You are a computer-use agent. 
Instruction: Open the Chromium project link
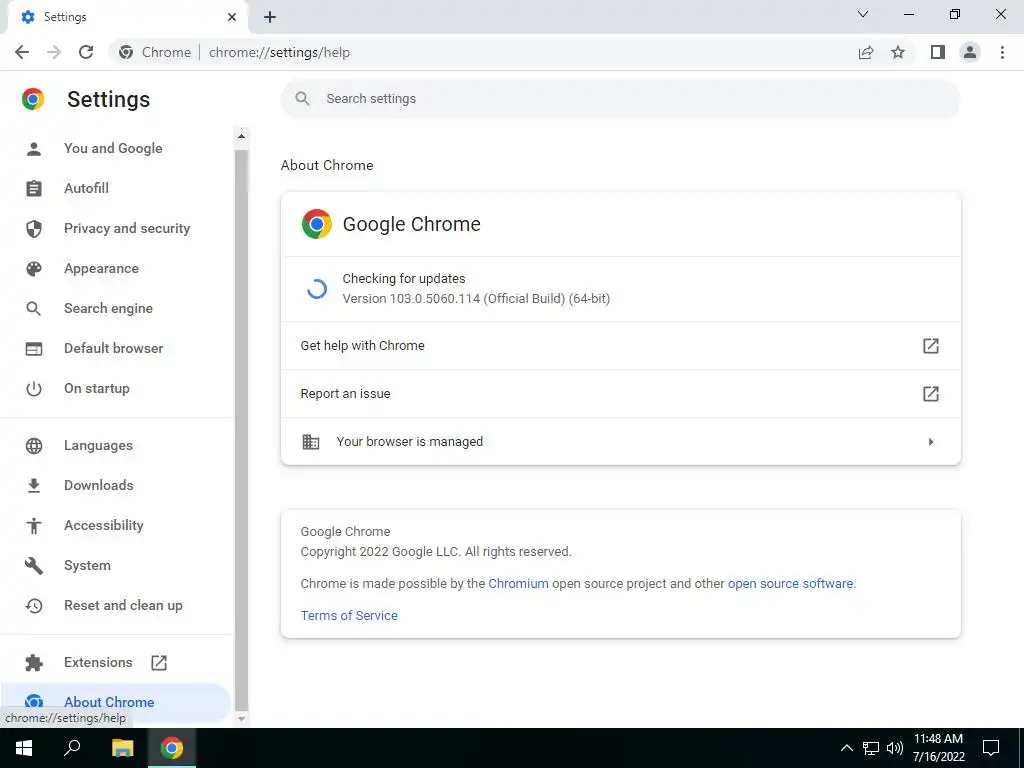519,584
